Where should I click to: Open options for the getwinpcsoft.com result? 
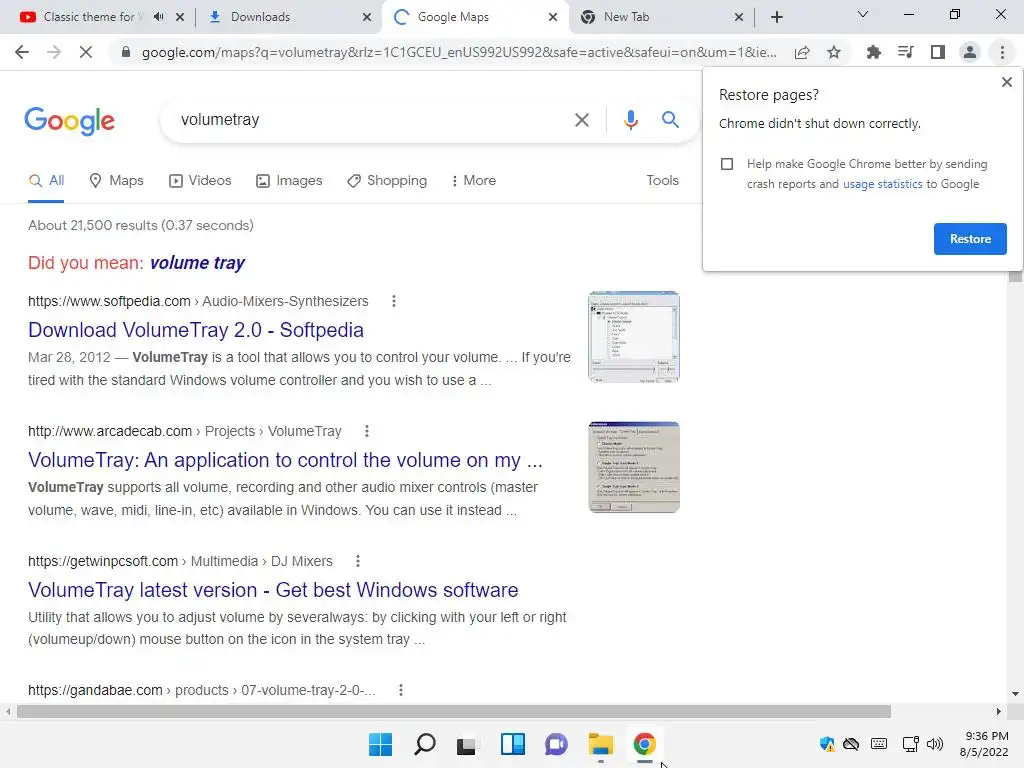(x=357, y=561)
